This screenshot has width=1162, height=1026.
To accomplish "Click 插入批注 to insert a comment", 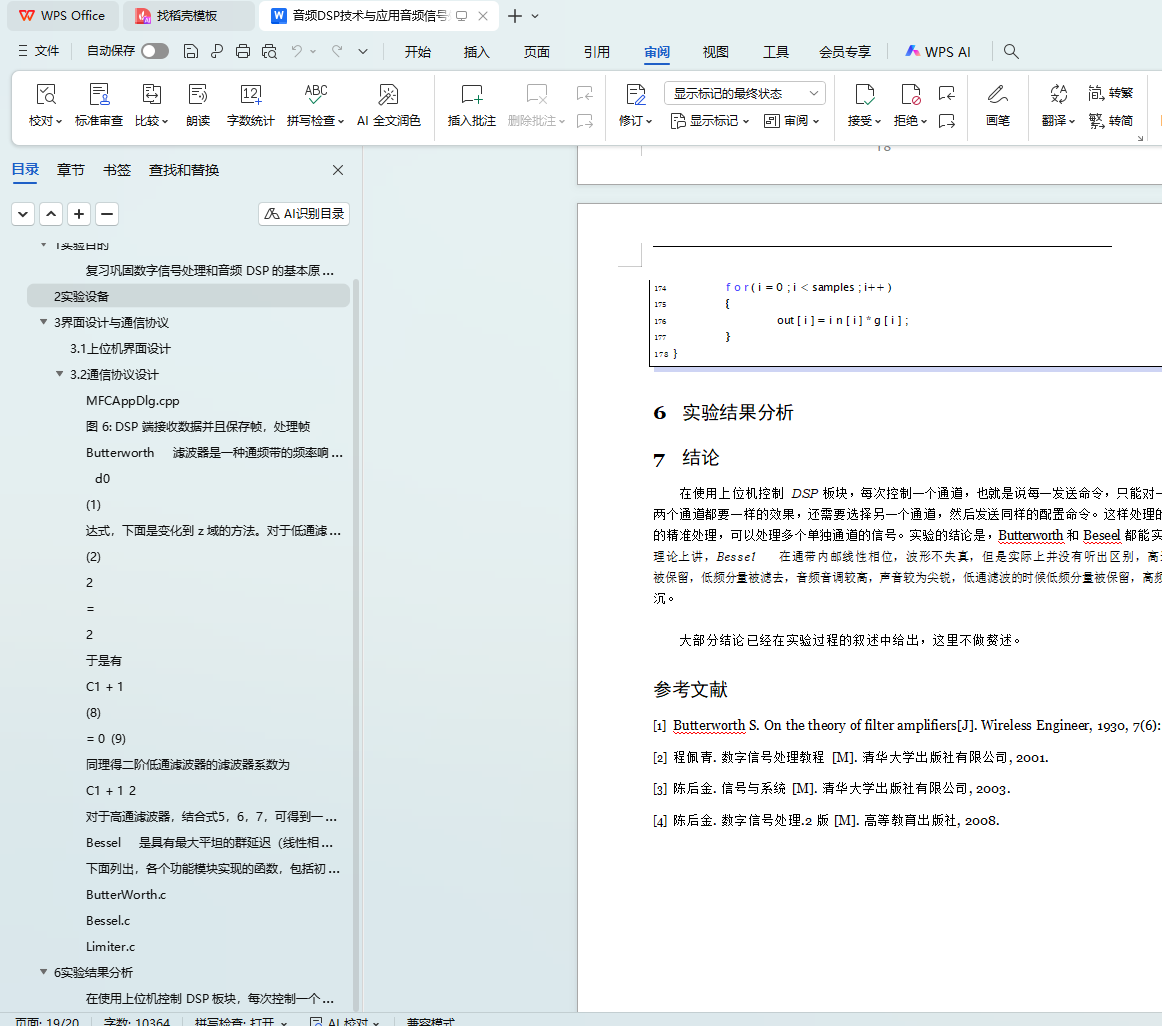I will point(472,96).
